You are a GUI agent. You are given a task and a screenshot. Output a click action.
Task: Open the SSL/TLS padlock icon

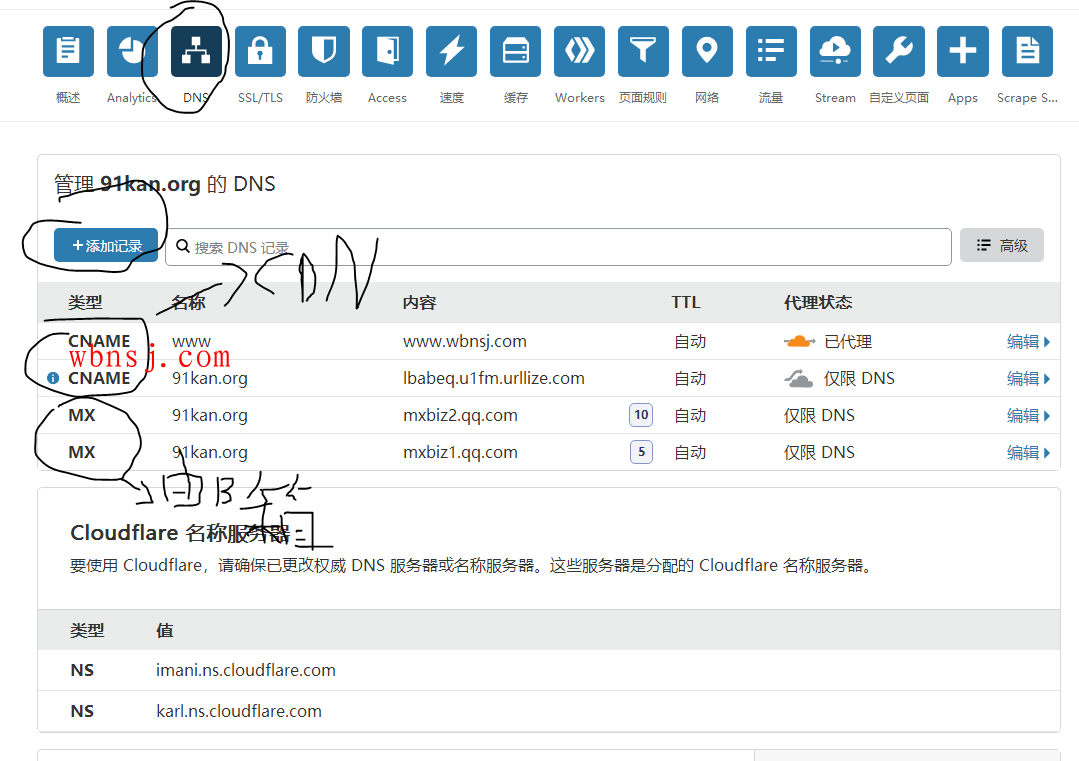pos(260,52)
